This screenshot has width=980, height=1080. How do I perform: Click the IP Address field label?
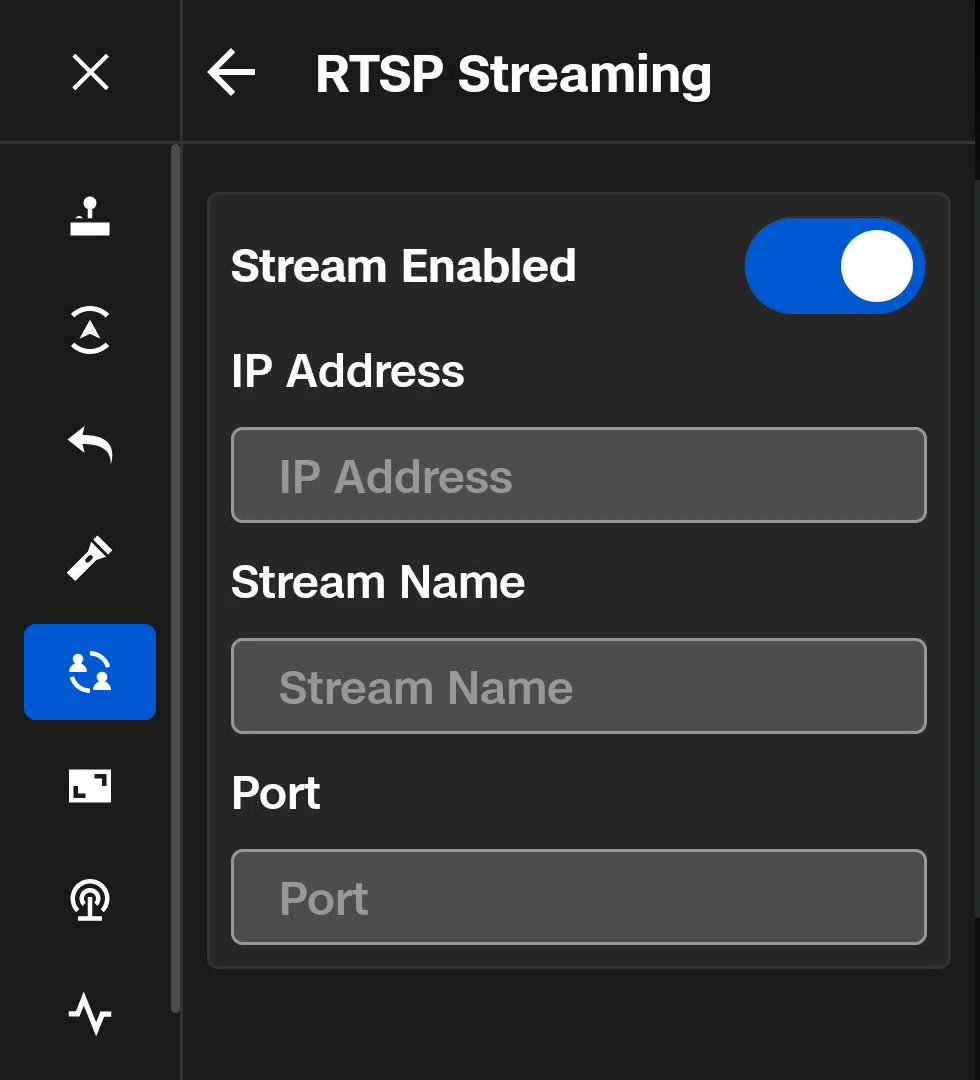348,371
